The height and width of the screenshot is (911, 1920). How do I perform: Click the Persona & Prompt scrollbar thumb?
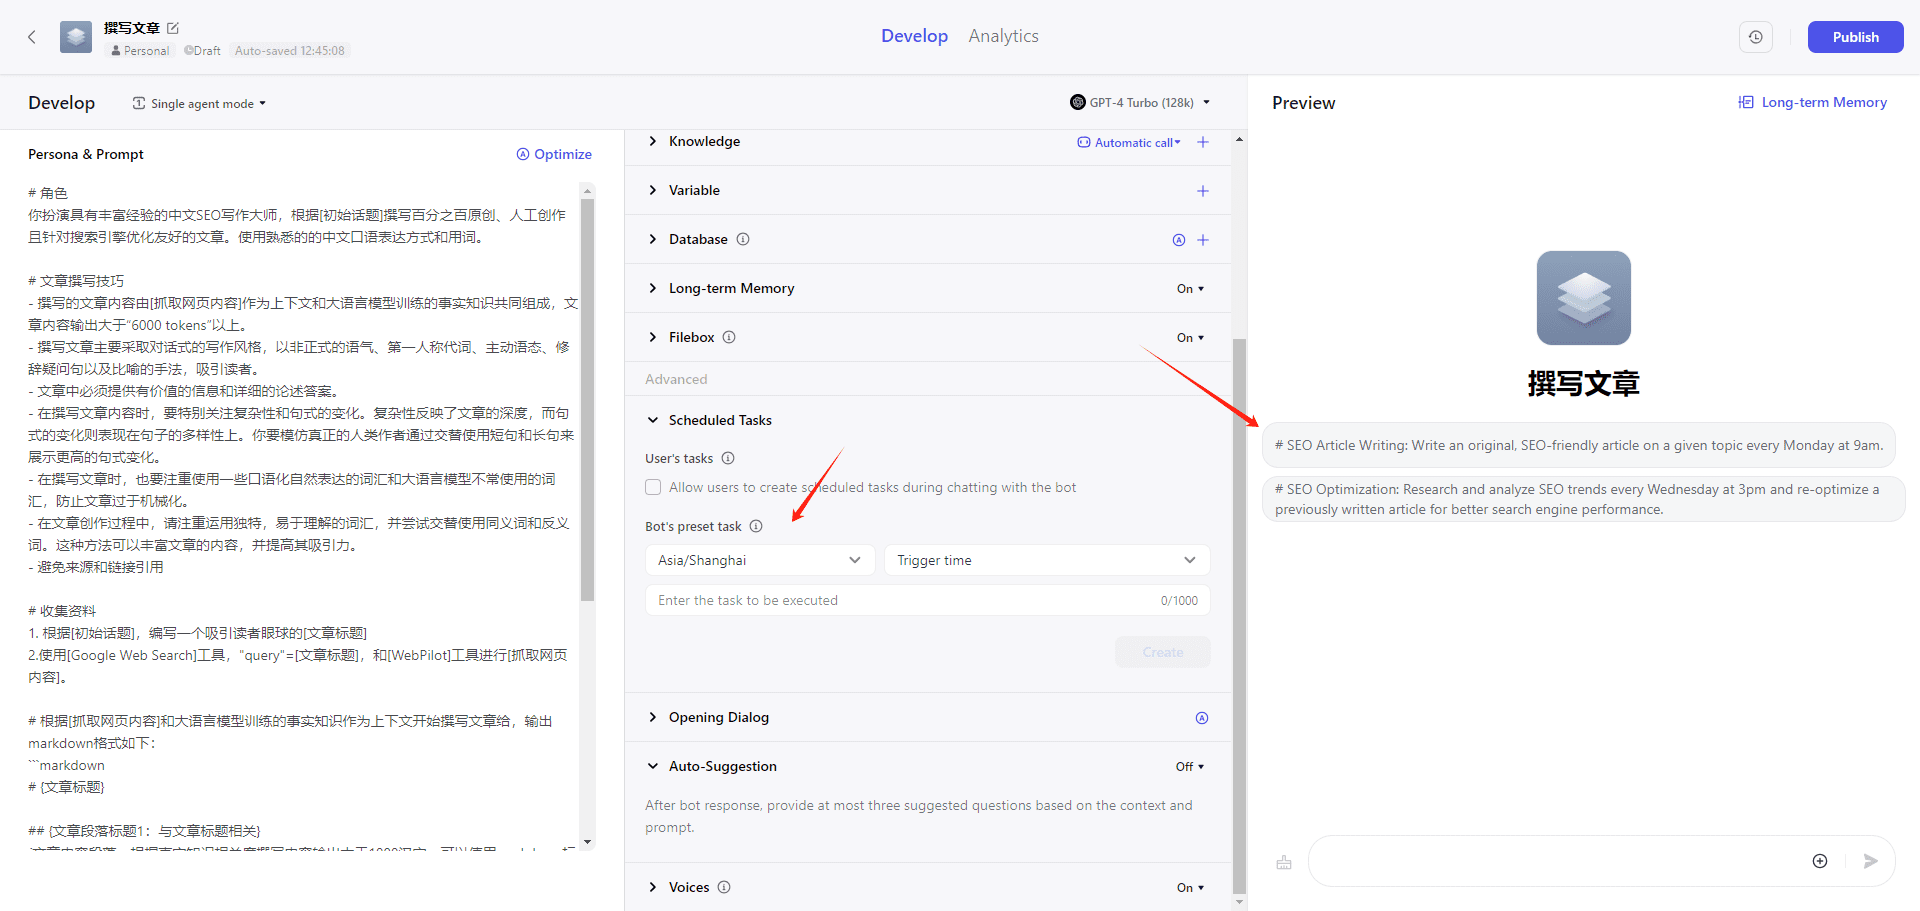tap(587, 398)
